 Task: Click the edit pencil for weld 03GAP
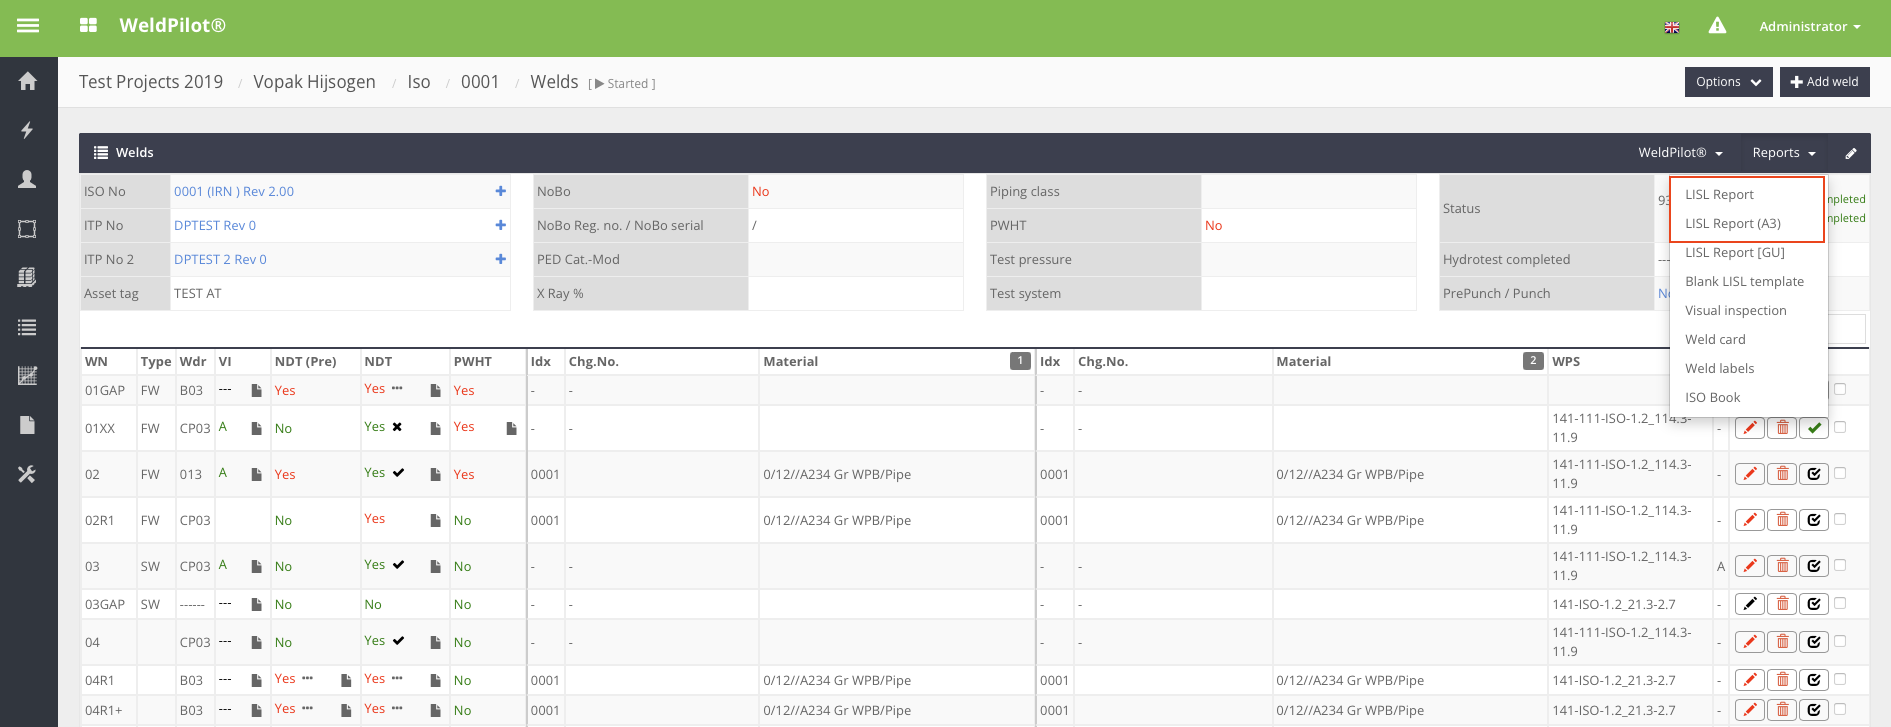[x=1749, y=604]
